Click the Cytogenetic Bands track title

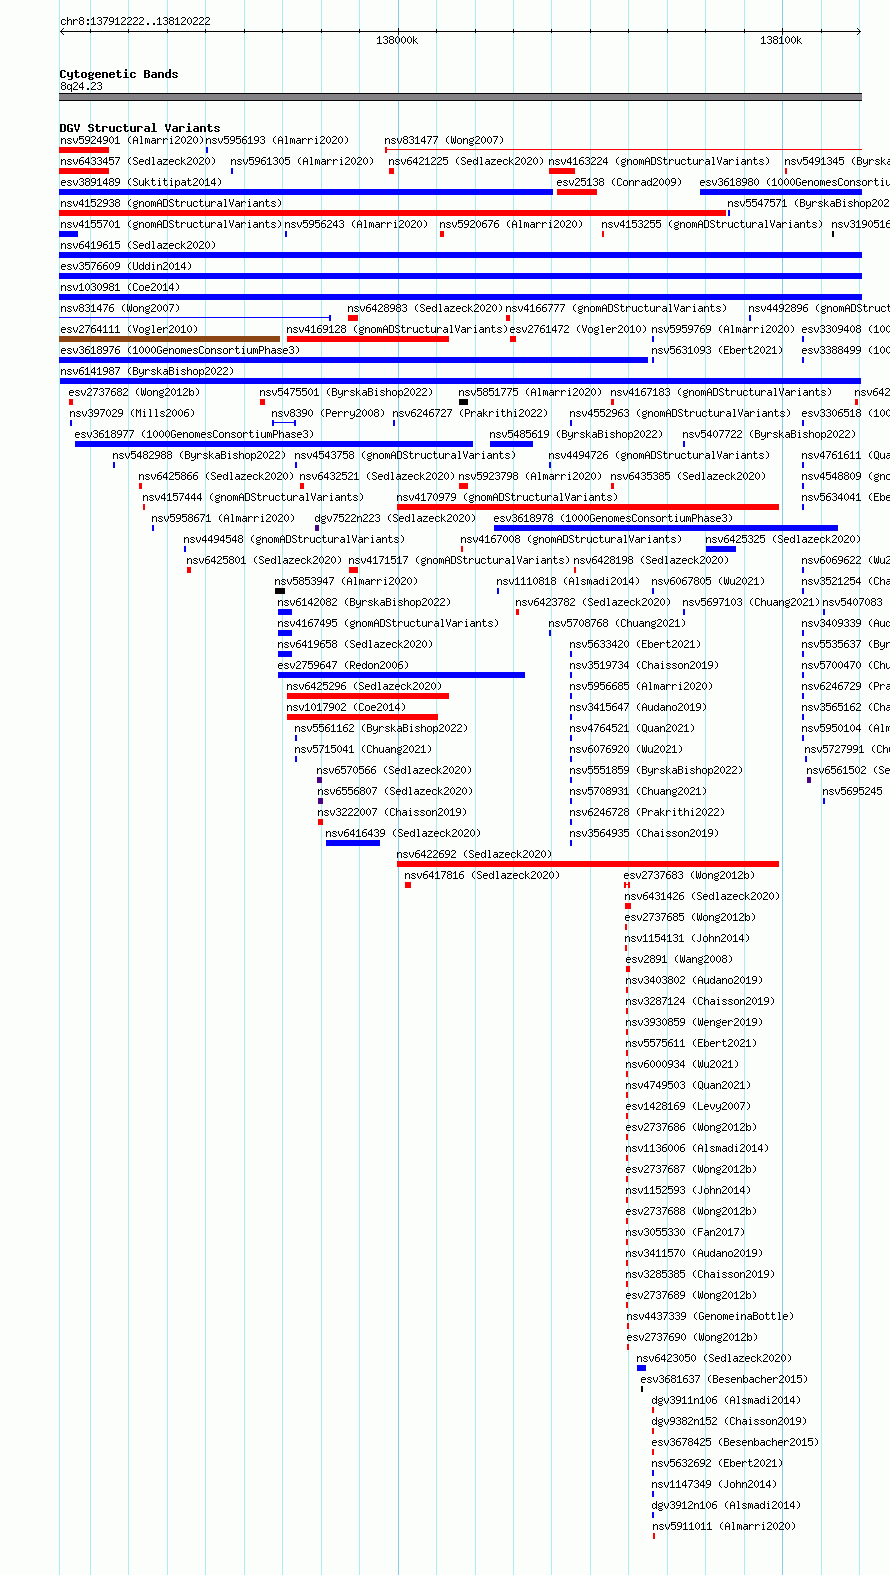118,74
